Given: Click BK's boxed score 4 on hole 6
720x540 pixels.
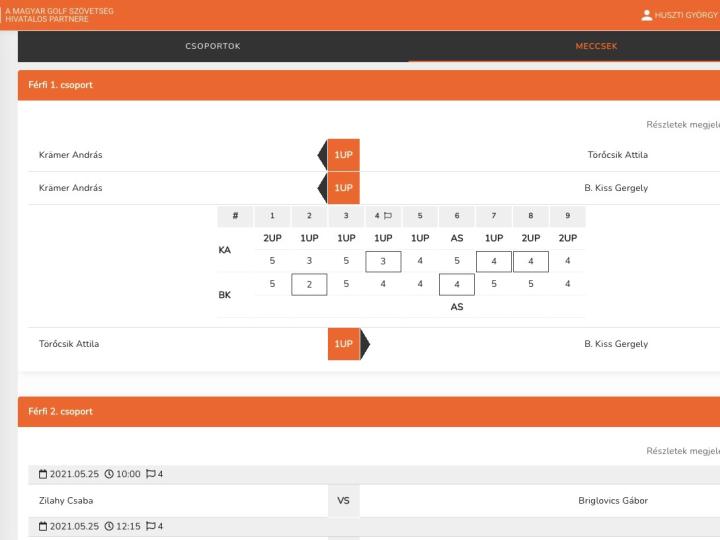Looking at the screenshot, I should click(x=457, y=285).
